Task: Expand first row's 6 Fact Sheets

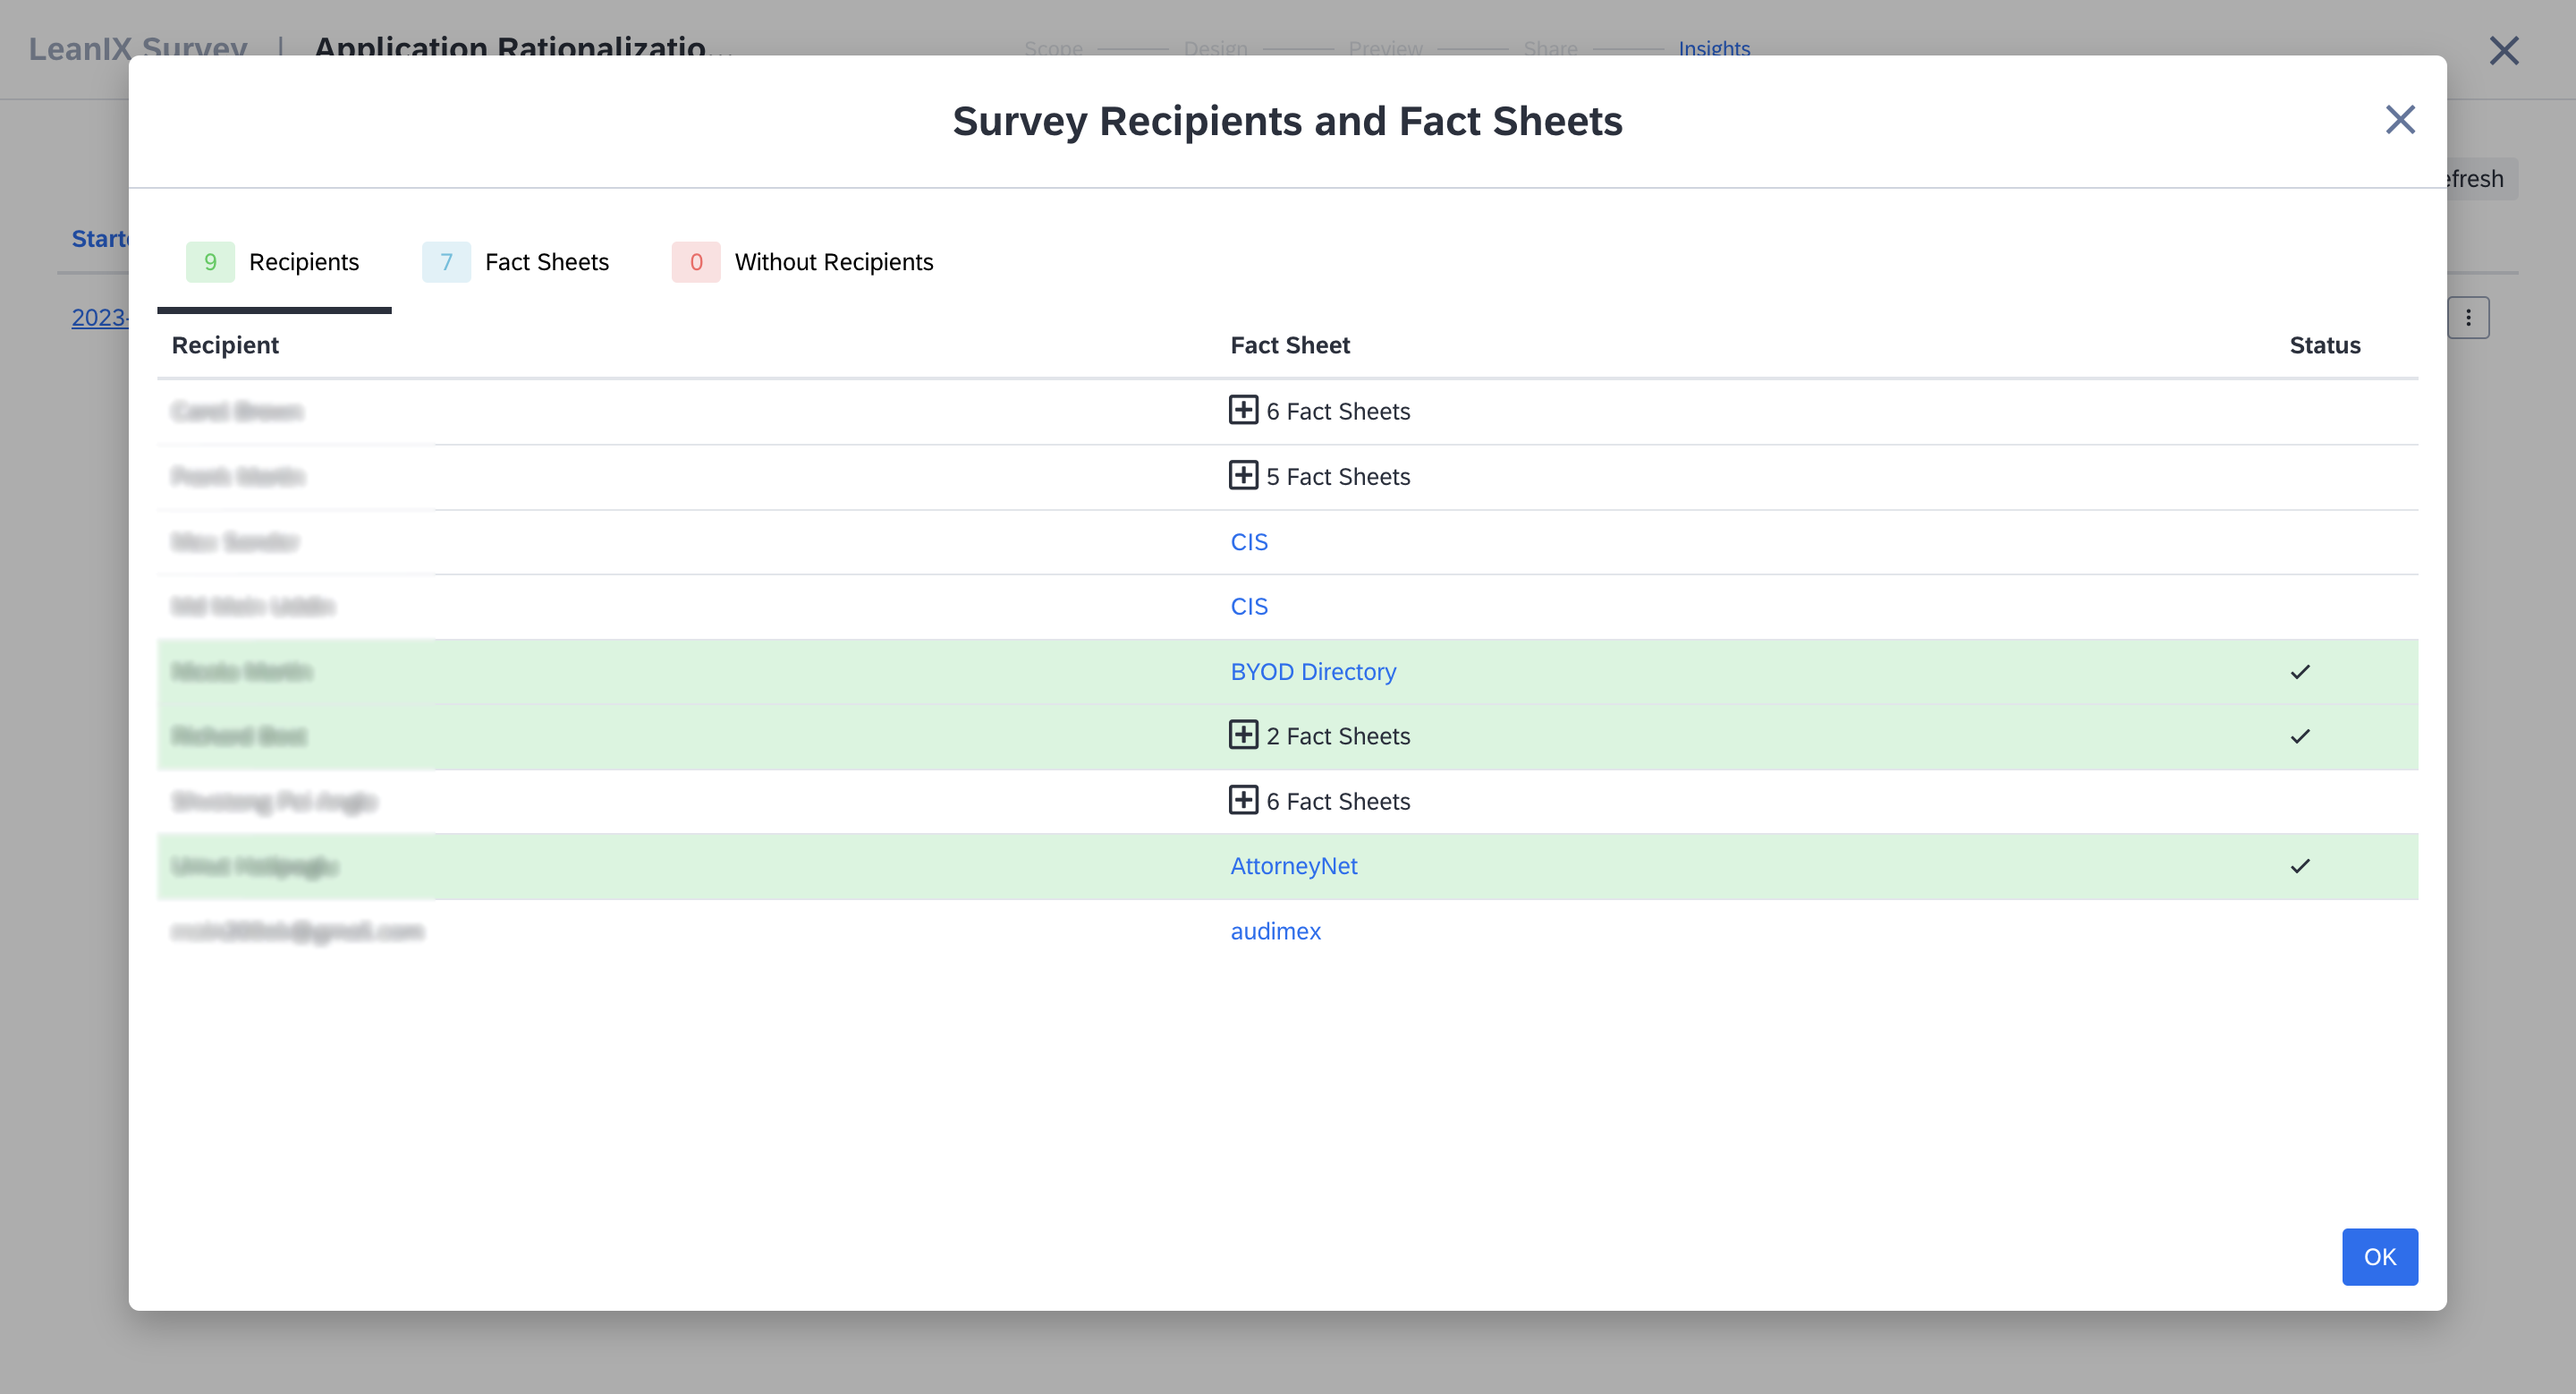Action: (1243, 410)
